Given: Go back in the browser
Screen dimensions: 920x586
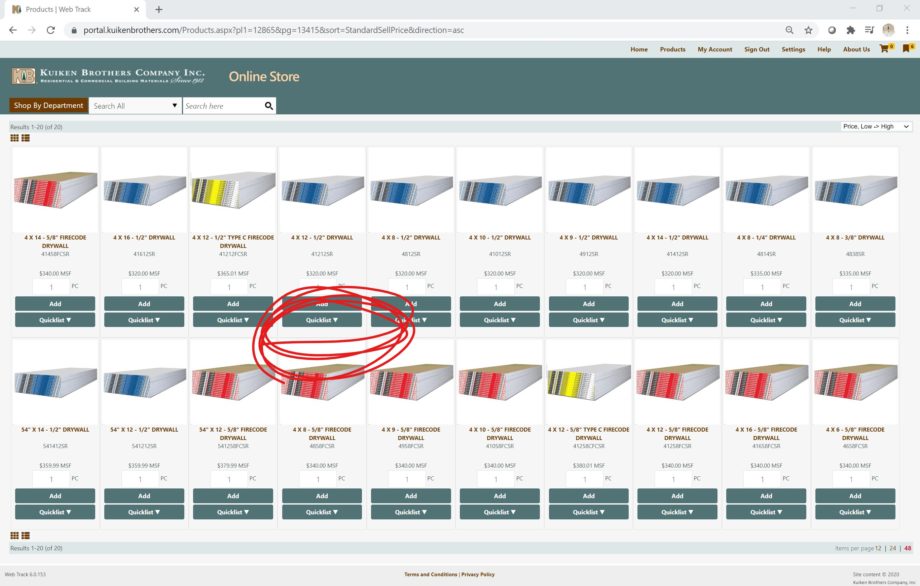Looking at the screenshot, I should tap(13, 30).
